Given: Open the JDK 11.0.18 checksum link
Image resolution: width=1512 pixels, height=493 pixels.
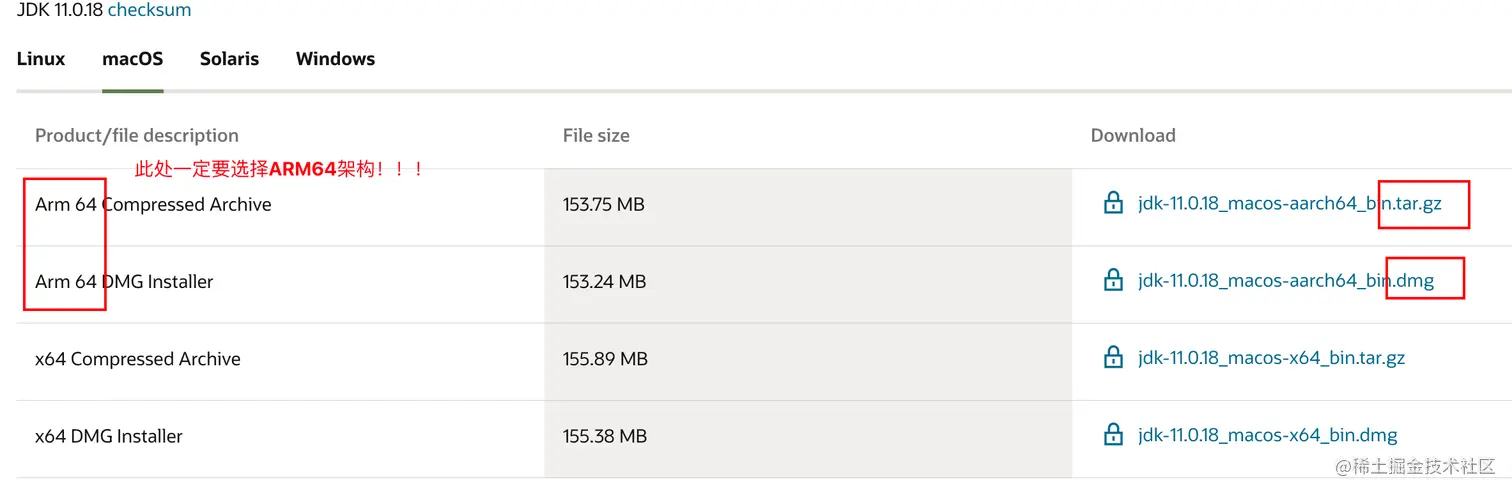Looking at the screenshot, I should [149, 10].
